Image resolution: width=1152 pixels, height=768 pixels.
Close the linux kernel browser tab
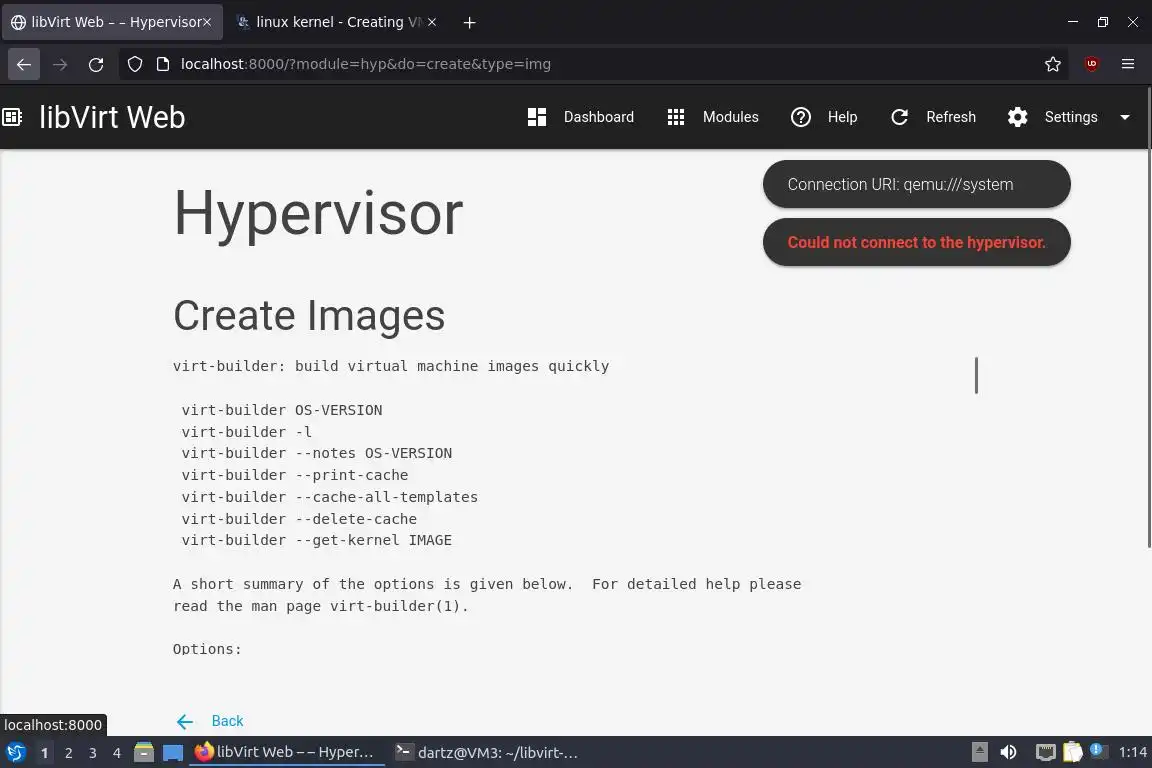[432, 22]
